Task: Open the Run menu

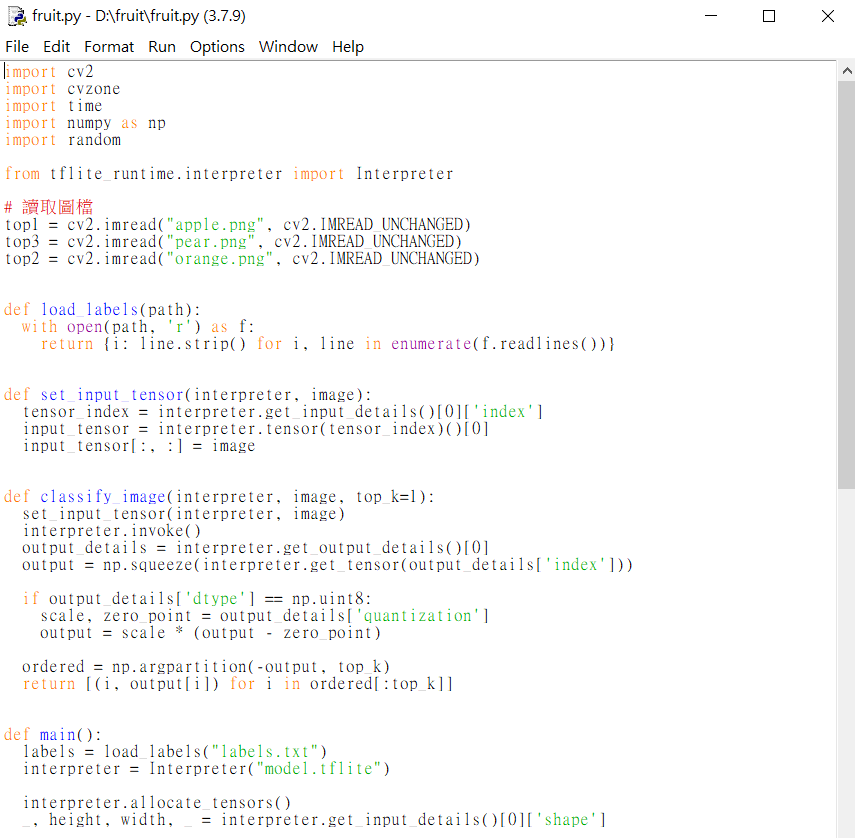Action: [162, 47]
